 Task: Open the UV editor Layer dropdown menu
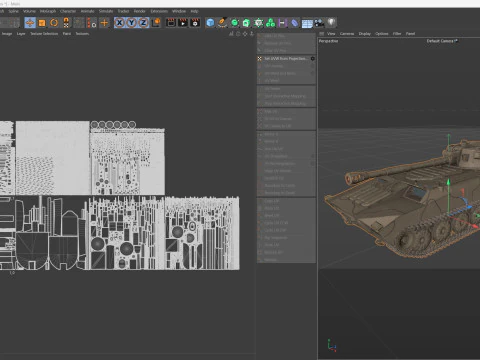pos(21,34)
